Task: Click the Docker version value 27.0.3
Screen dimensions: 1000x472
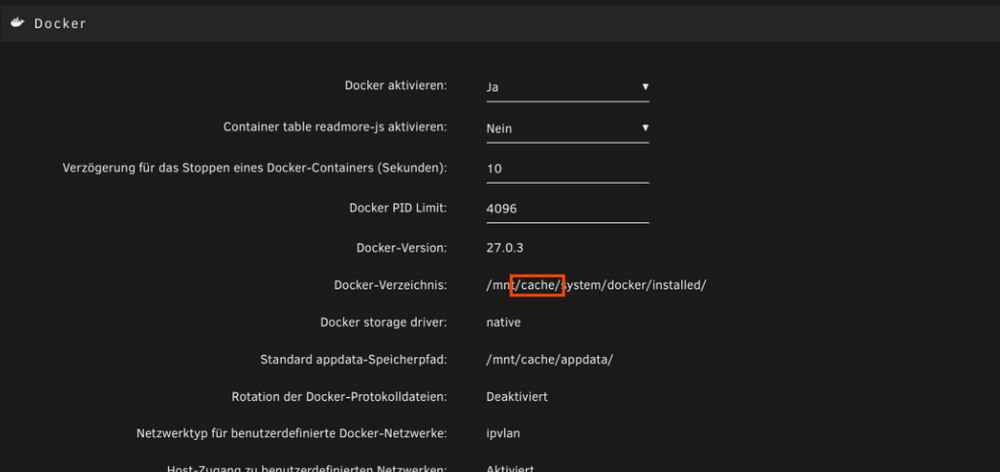Action: pyautogui.click(x=505, y=247)
